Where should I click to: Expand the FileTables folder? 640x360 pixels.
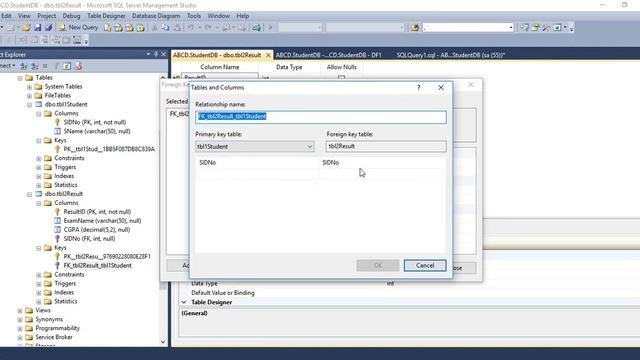pos(29,96)
